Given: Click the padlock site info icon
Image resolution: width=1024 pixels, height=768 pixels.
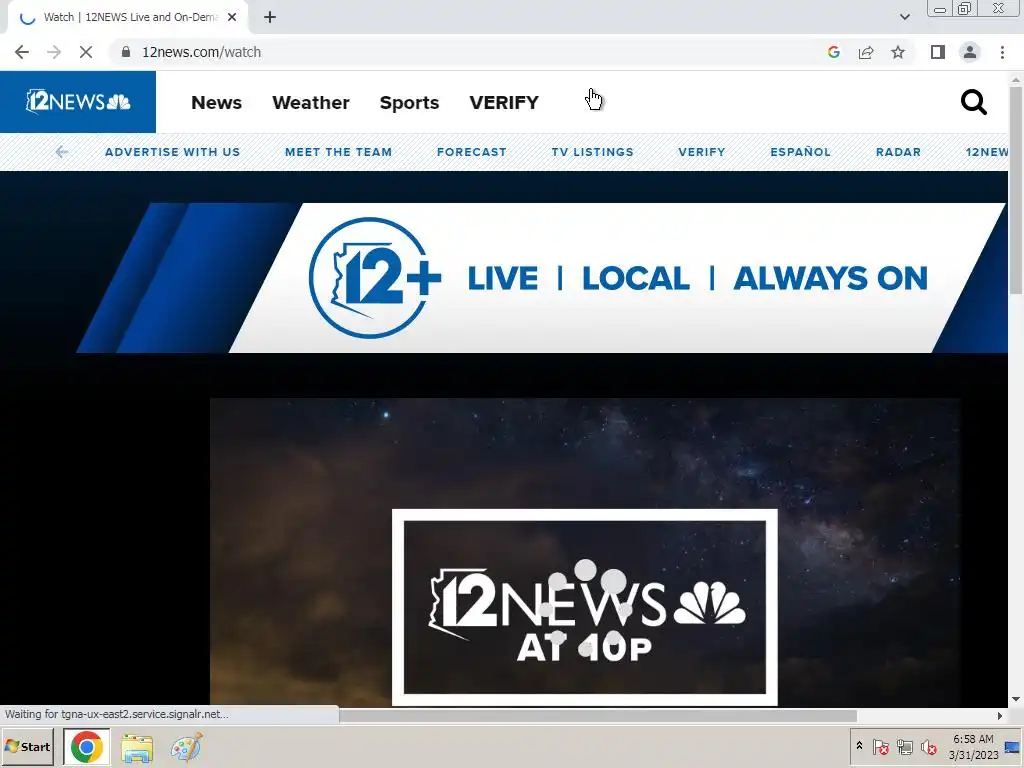Looking at the screenshot, I should pos(126,52).
